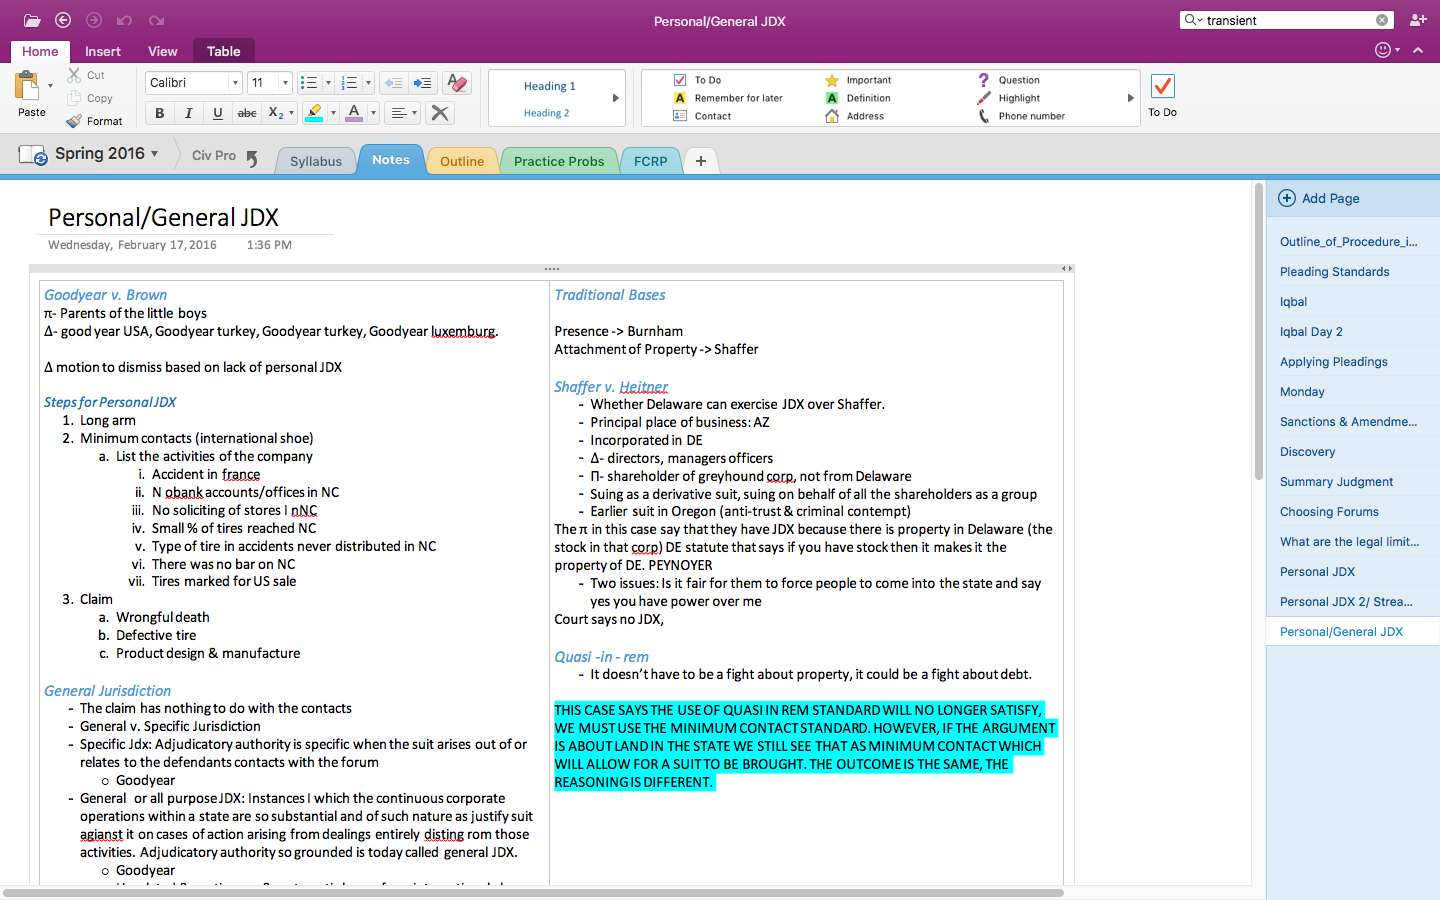Screen dimensions: 1440x900
Task: Click the yellow text highlight color button
Action: click(315, 114)
